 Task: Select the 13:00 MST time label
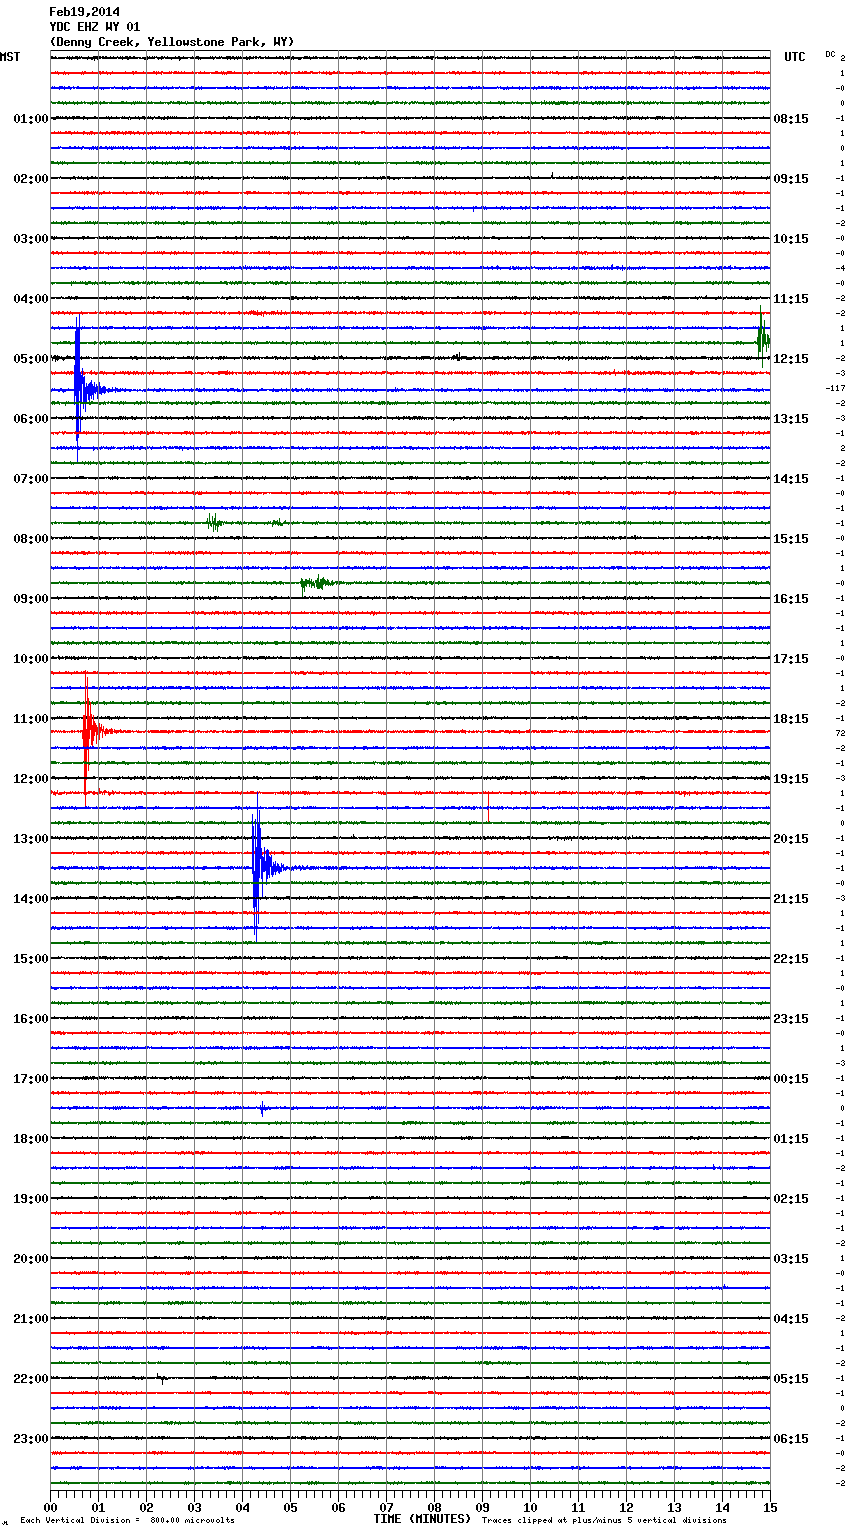pos(30,839)
